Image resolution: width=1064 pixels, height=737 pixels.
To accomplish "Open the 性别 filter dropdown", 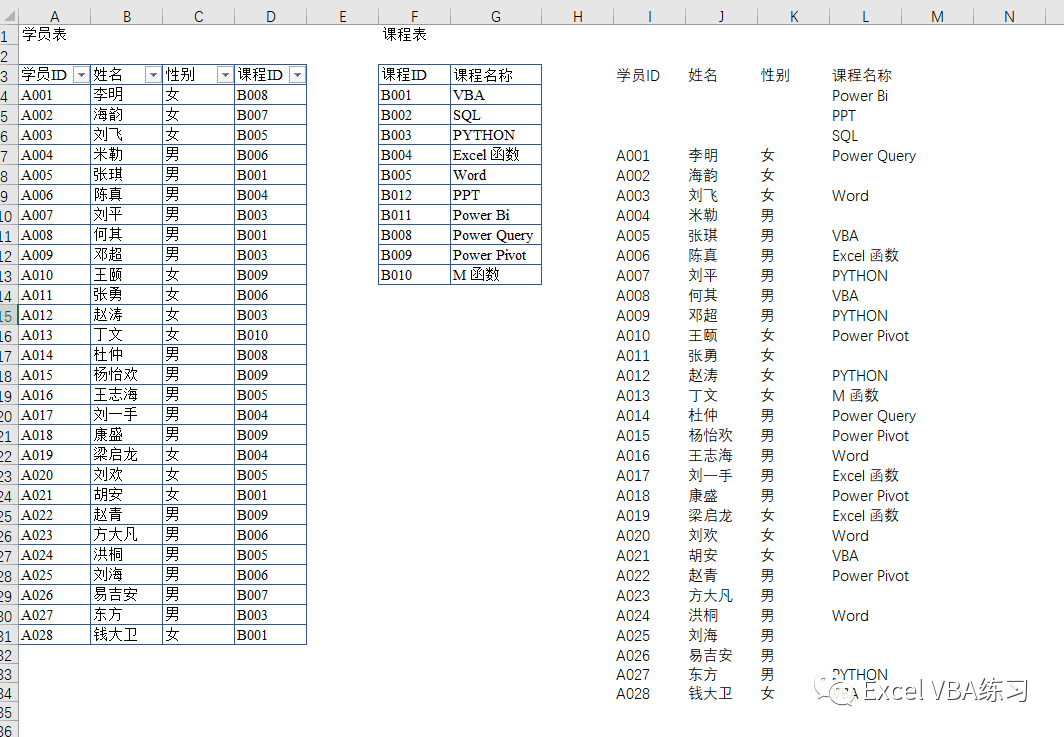I will 225,75.
